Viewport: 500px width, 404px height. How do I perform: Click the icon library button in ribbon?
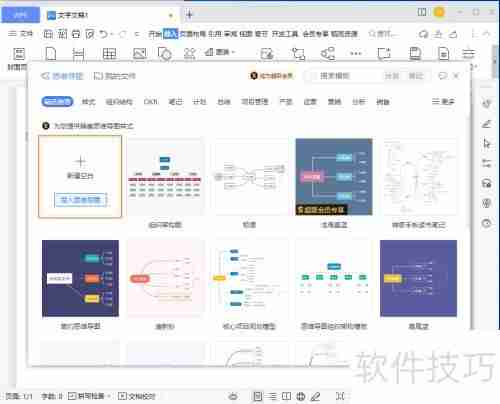pyautogui.click(x=190, y=54)
